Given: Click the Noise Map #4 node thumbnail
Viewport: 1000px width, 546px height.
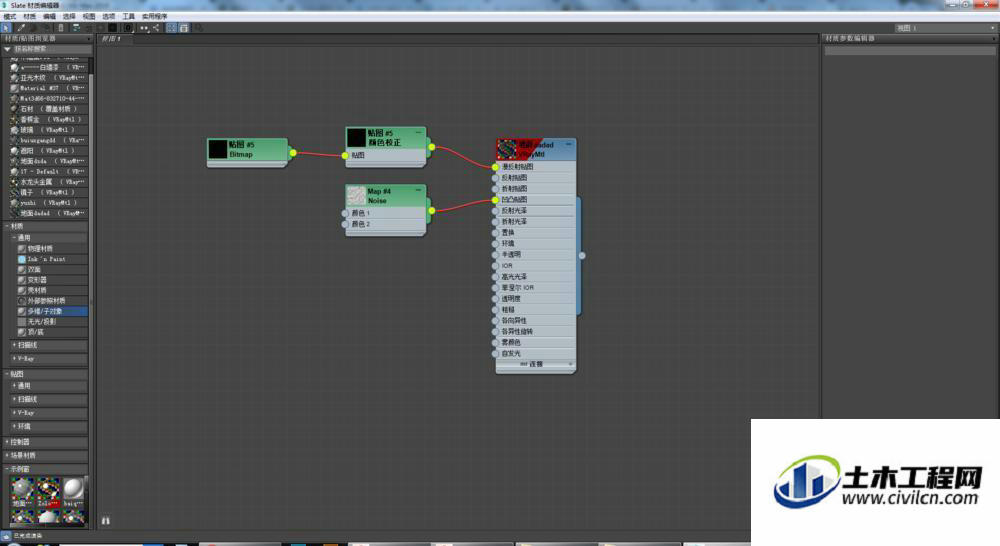Looking at the screenshot, I should tap(357, 195).
